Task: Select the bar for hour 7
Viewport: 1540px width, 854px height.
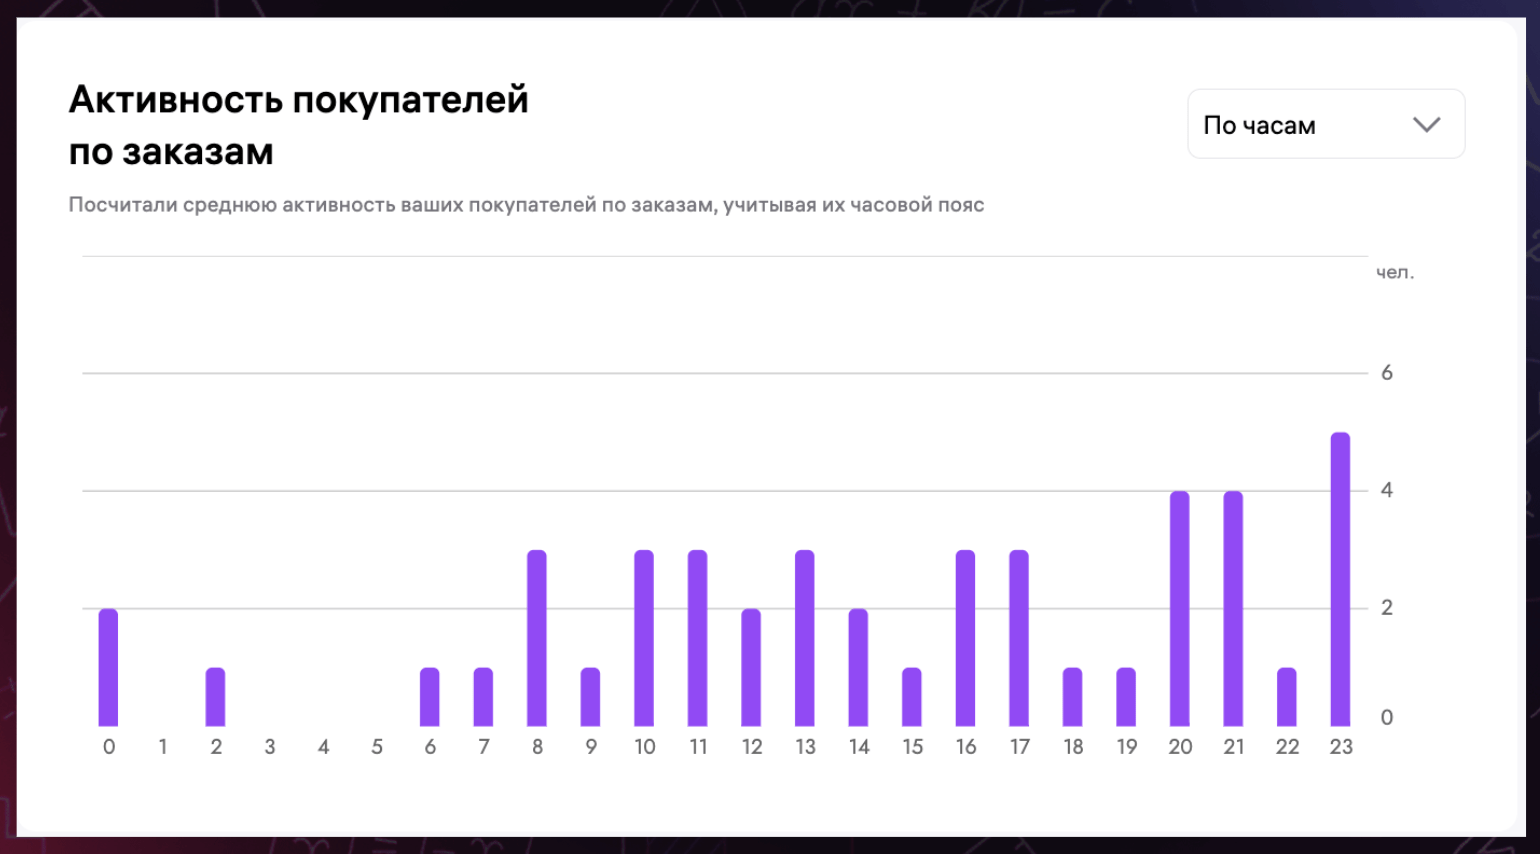Action: pyautogui.click(x=483, y=697)
